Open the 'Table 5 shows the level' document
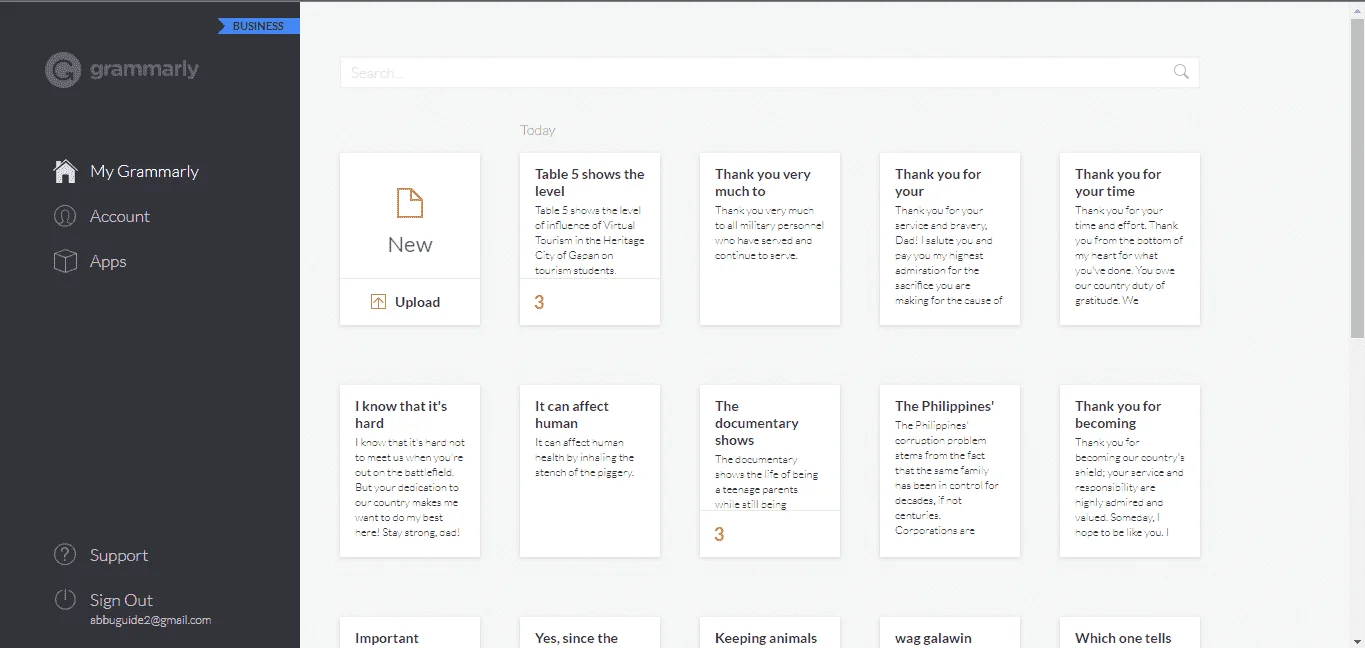The width and height of the screenshot is (1365, 648). click(x=590, y=239)
